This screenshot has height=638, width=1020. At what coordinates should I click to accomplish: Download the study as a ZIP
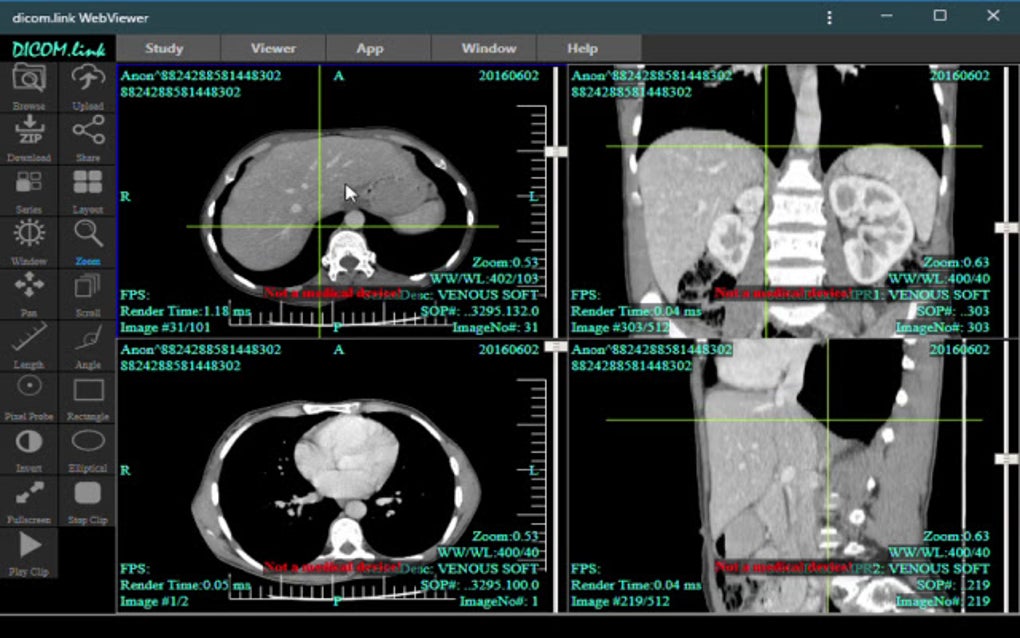pyautogui.click(x=28, y=131)
